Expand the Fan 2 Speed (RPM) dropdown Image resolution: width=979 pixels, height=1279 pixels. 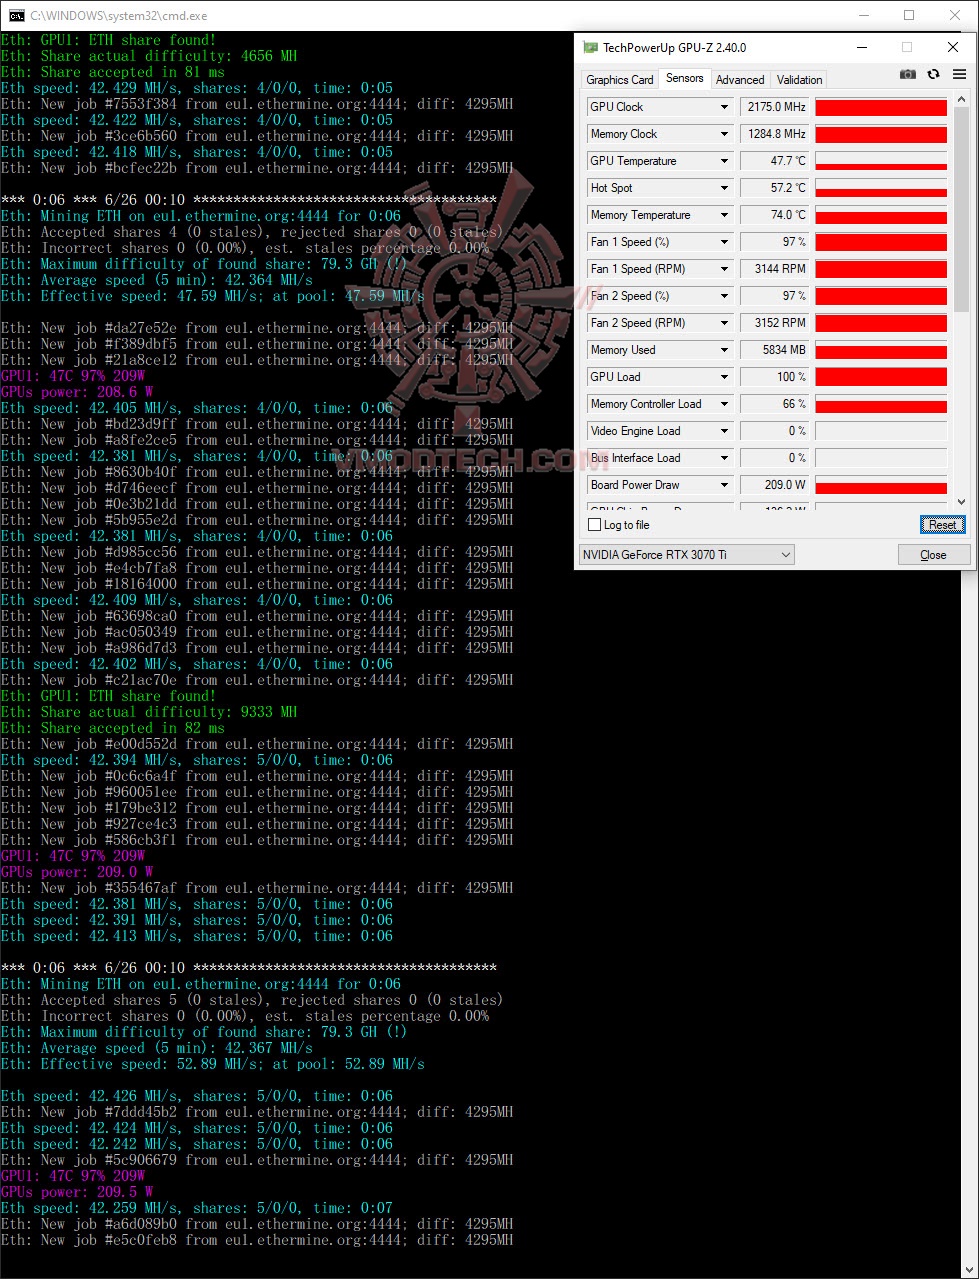[724, 323]
